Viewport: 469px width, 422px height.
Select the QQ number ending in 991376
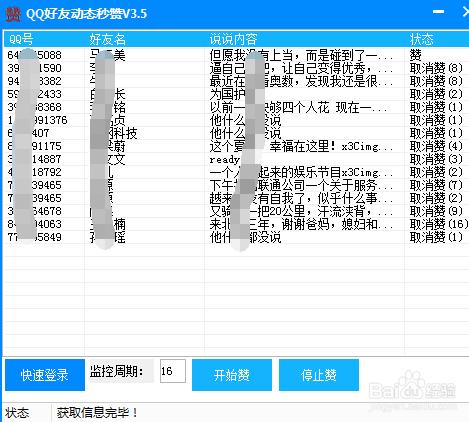(37, 120)
